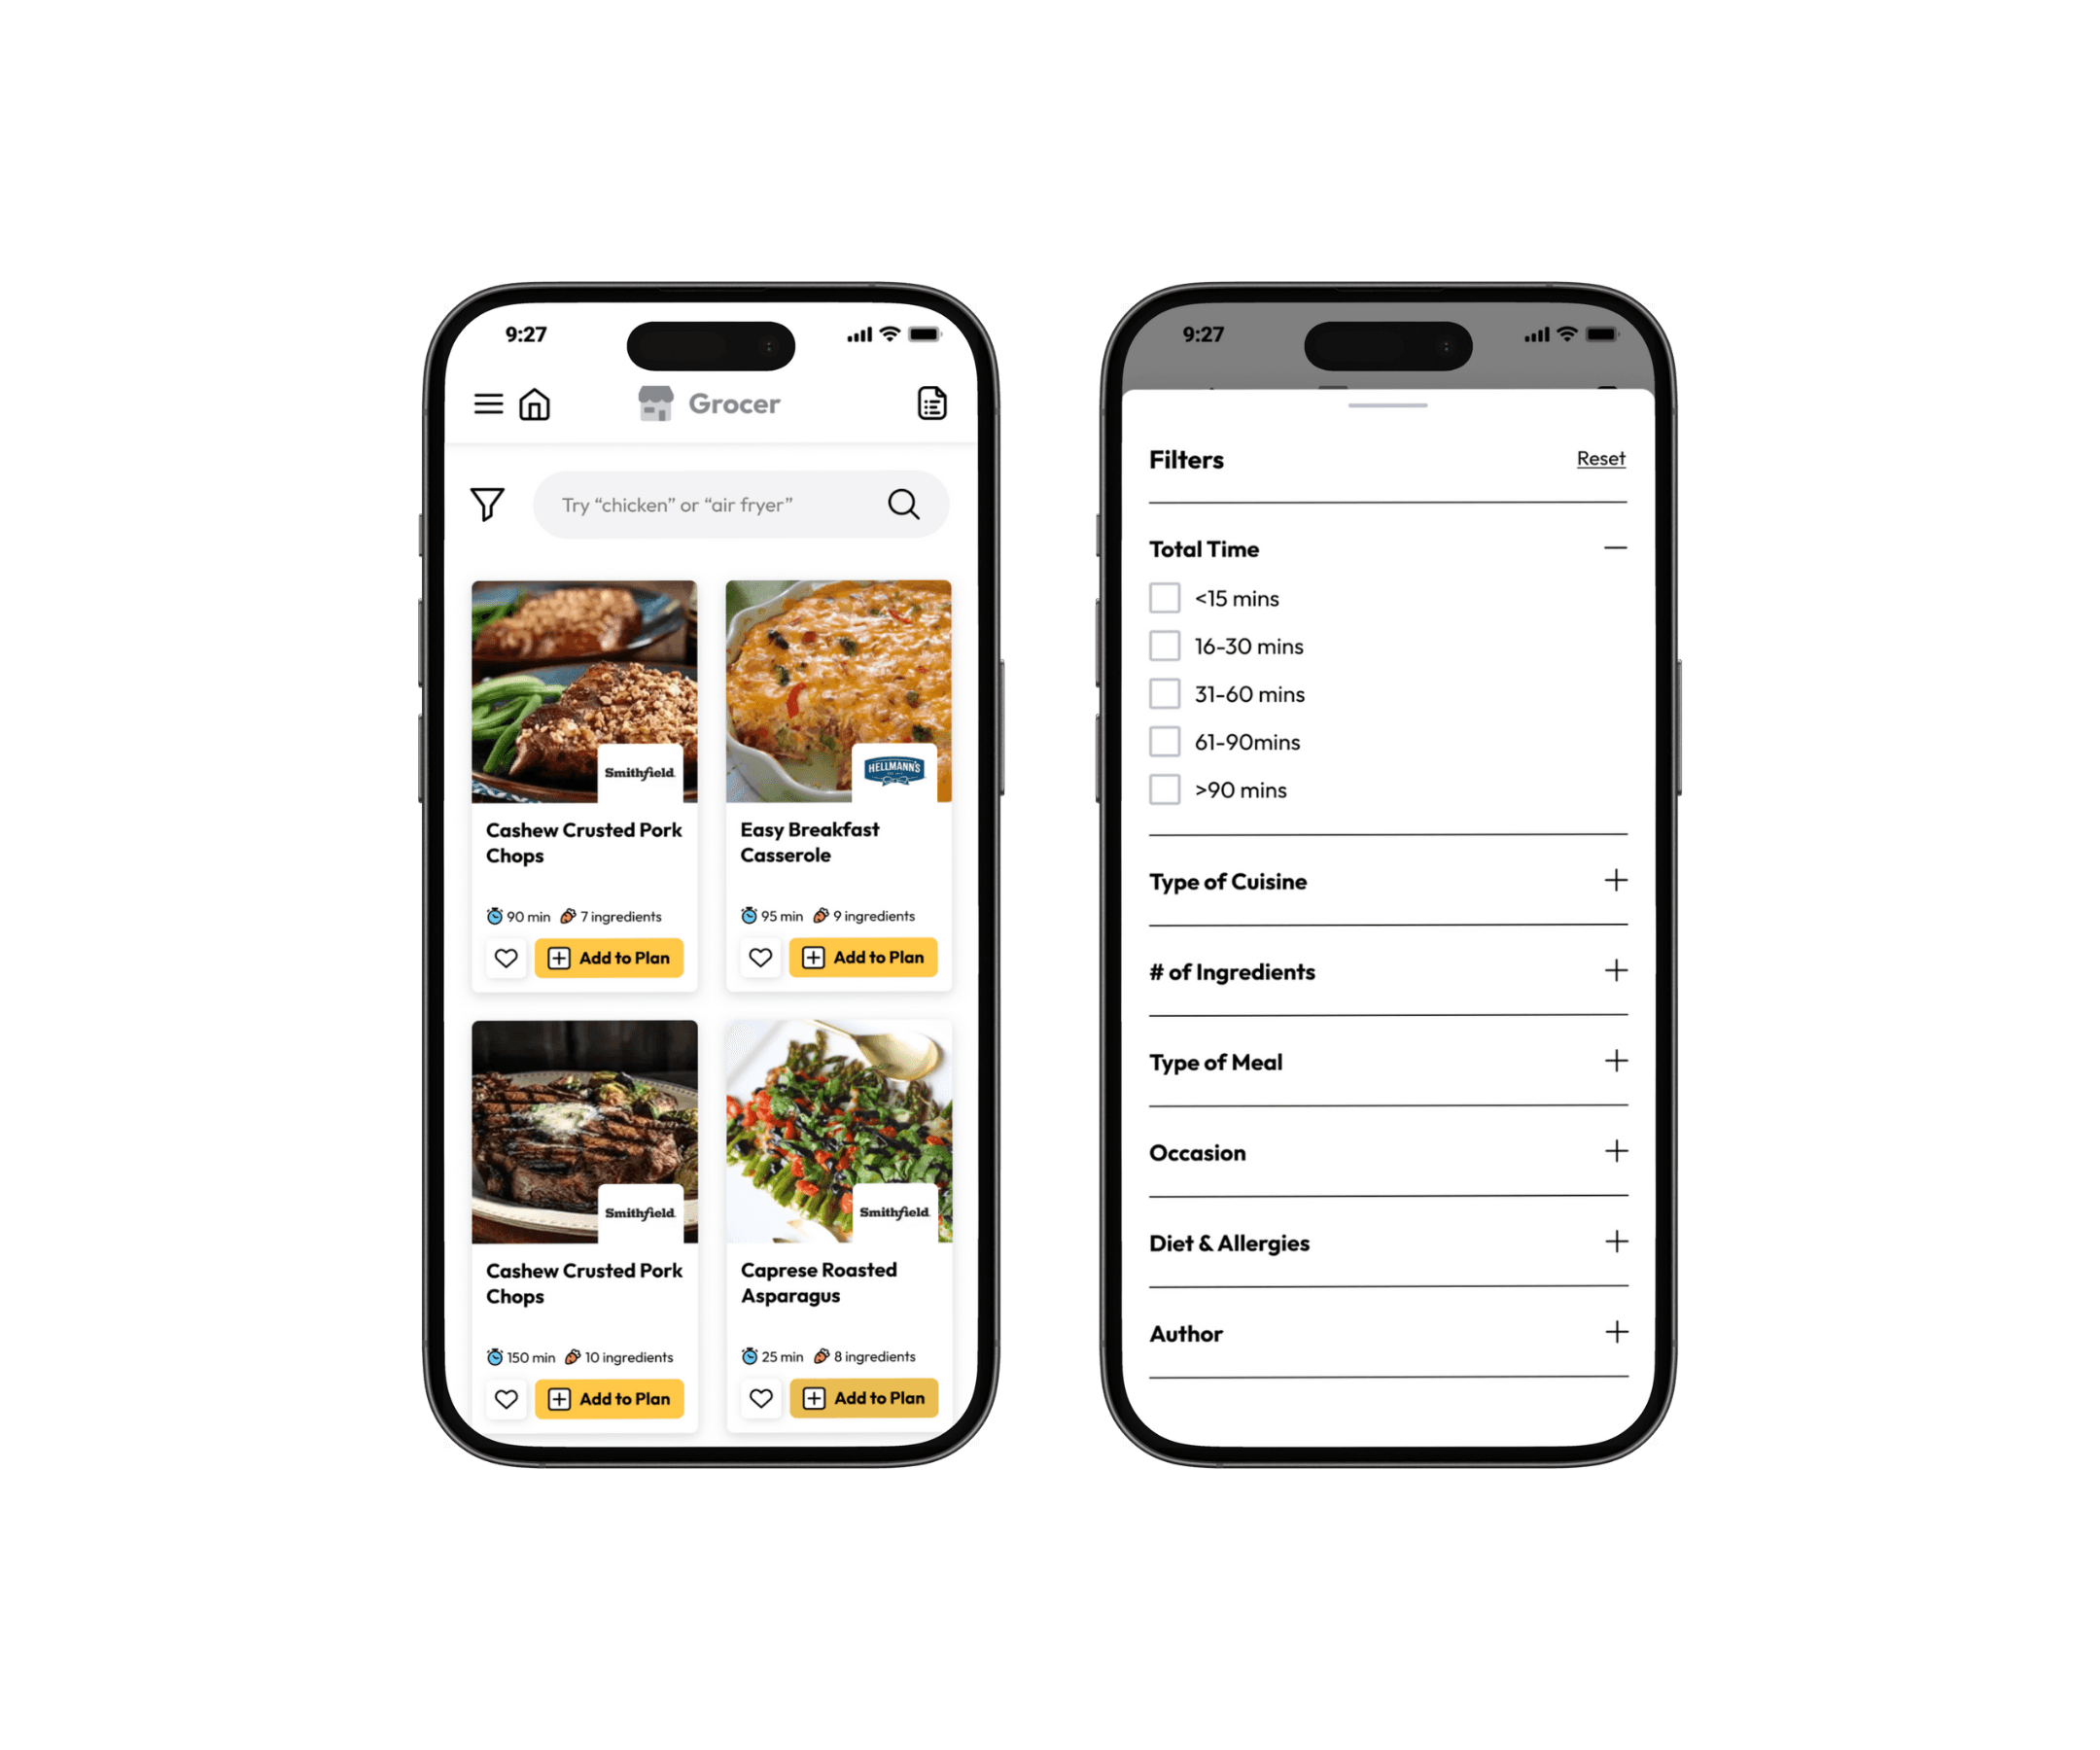Tap Add to Plan for Easy Breakfast Casserole
Image resolution: width=2100 pixels, height=1750 pixels.
tap(865, 955)
